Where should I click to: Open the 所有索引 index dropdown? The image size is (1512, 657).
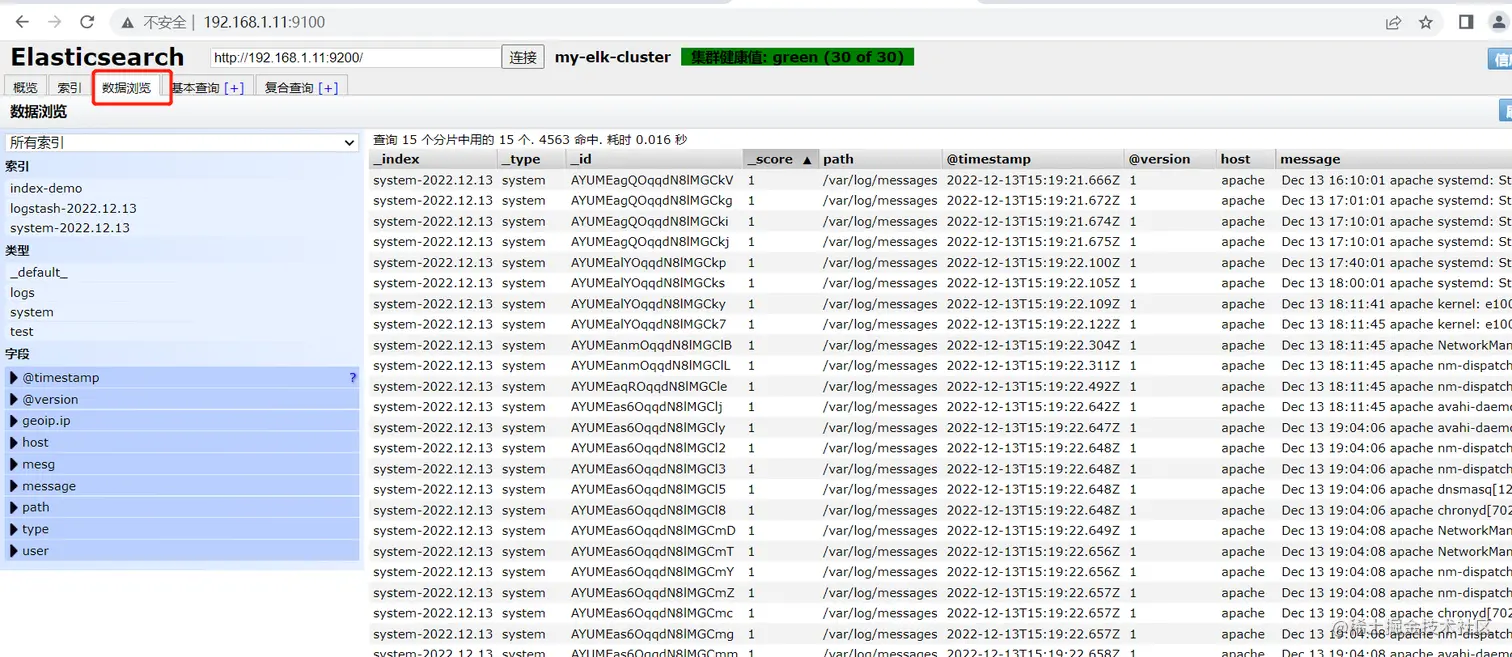click(182, 143)
